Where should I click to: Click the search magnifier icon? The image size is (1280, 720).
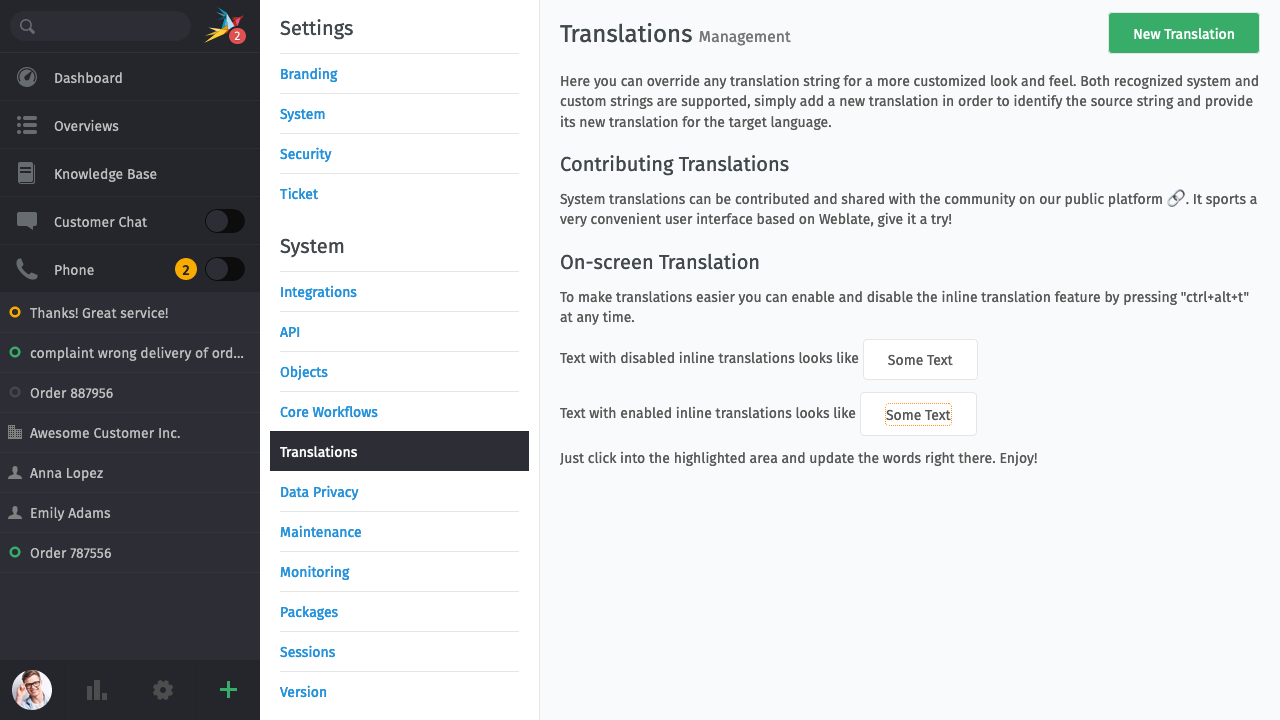(27, 27)
